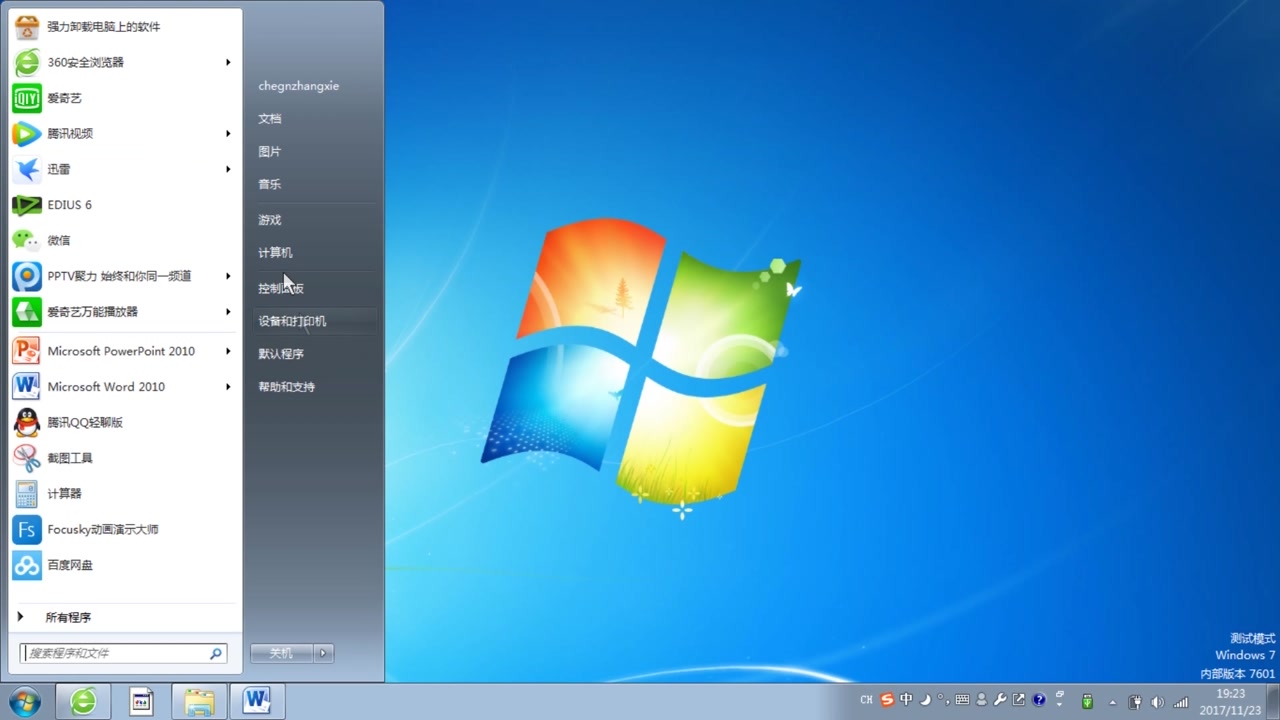Launch Microsoft Word 2010 from Start menu
Image resolution: width=1280 pixels, height=720 pixels.
pyautogui.click(x=125, y=387)
